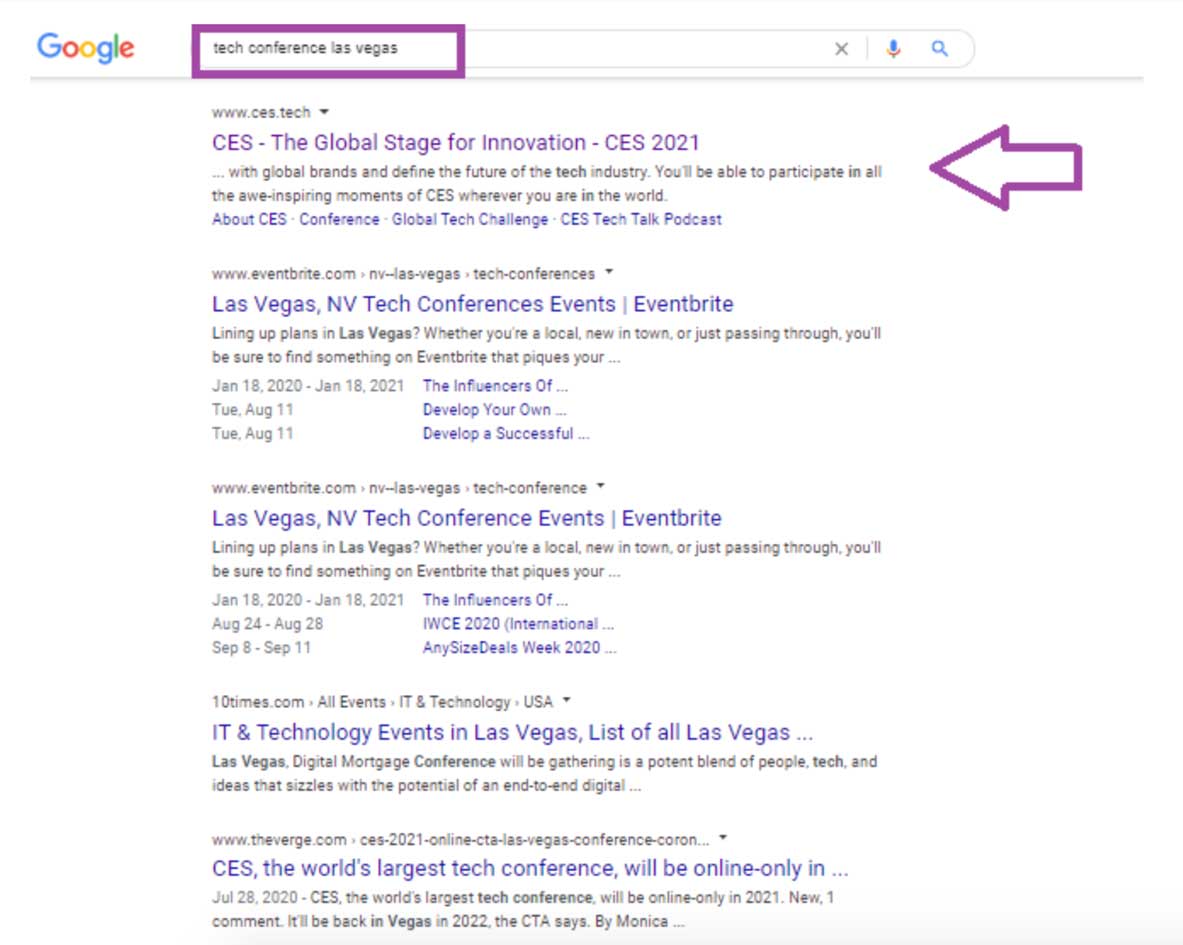Click the 'Jul 28, 2020' date in Verge snippet
Screen dimensions: 1183x945
254,897
